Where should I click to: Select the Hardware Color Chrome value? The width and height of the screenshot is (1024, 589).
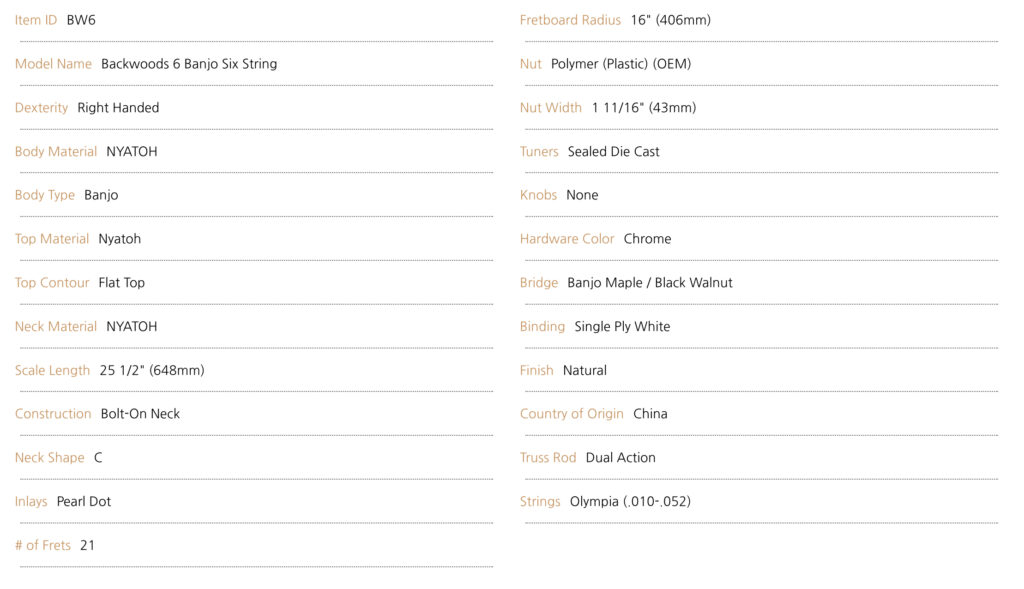tap(647, 239)
